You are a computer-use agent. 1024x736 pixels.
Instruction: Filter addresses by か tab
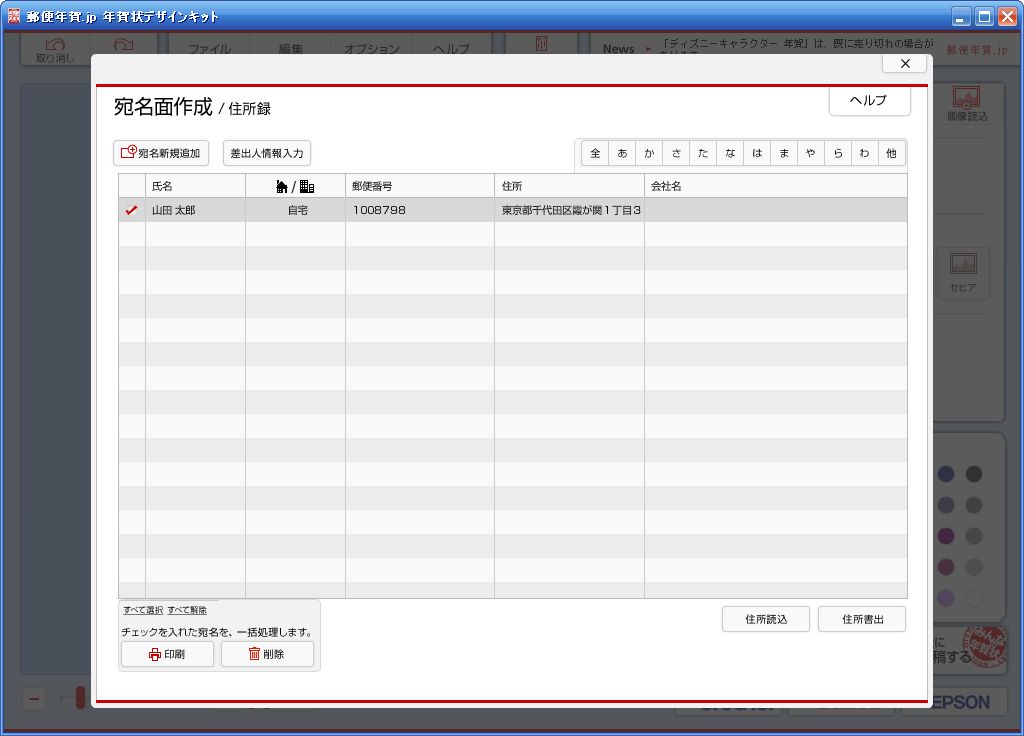pyautogui.click(x=649, y=153)
